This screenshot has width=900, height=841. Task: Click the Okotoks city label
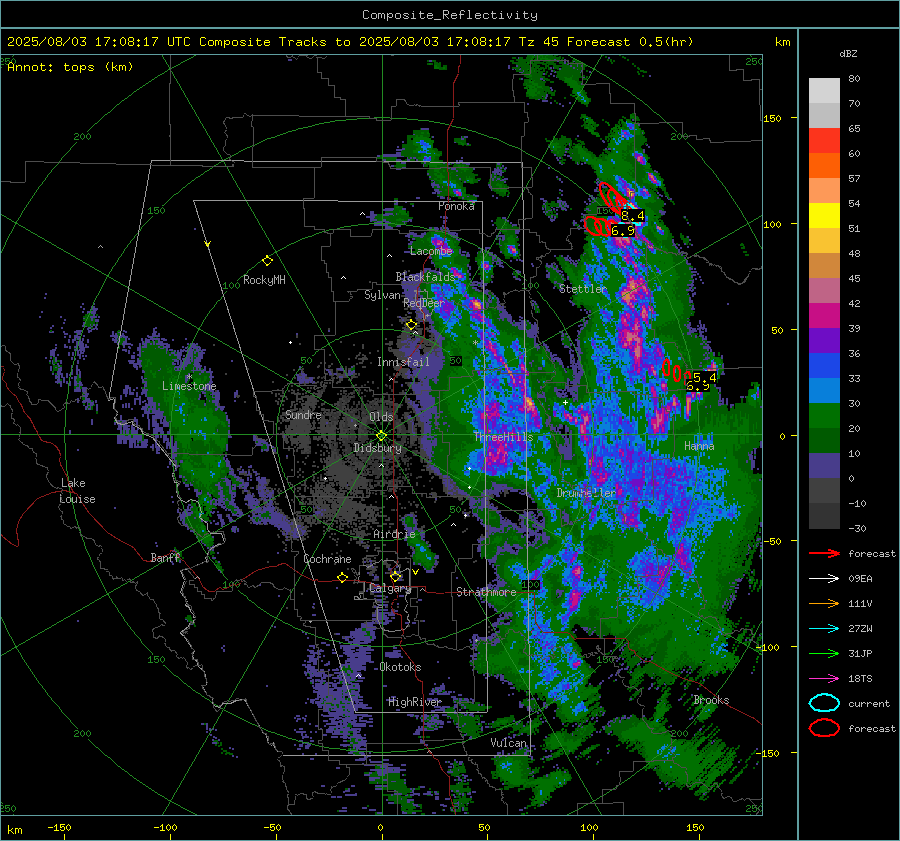(x=400, y=667)
